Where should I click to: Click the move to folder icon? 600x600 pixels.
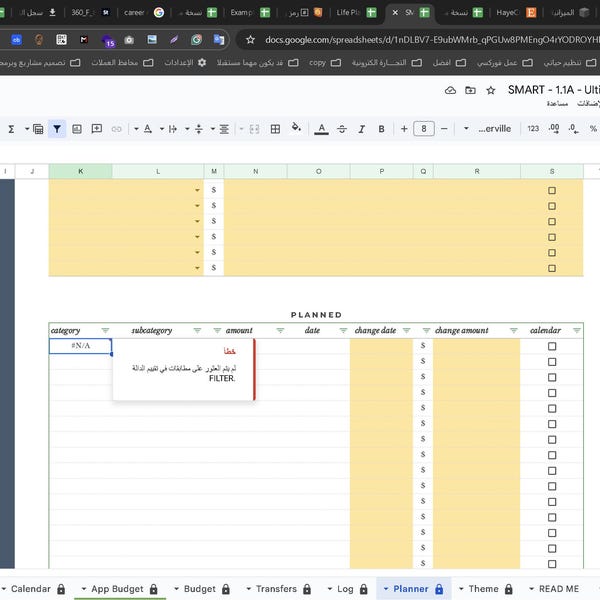click(470, 90)
